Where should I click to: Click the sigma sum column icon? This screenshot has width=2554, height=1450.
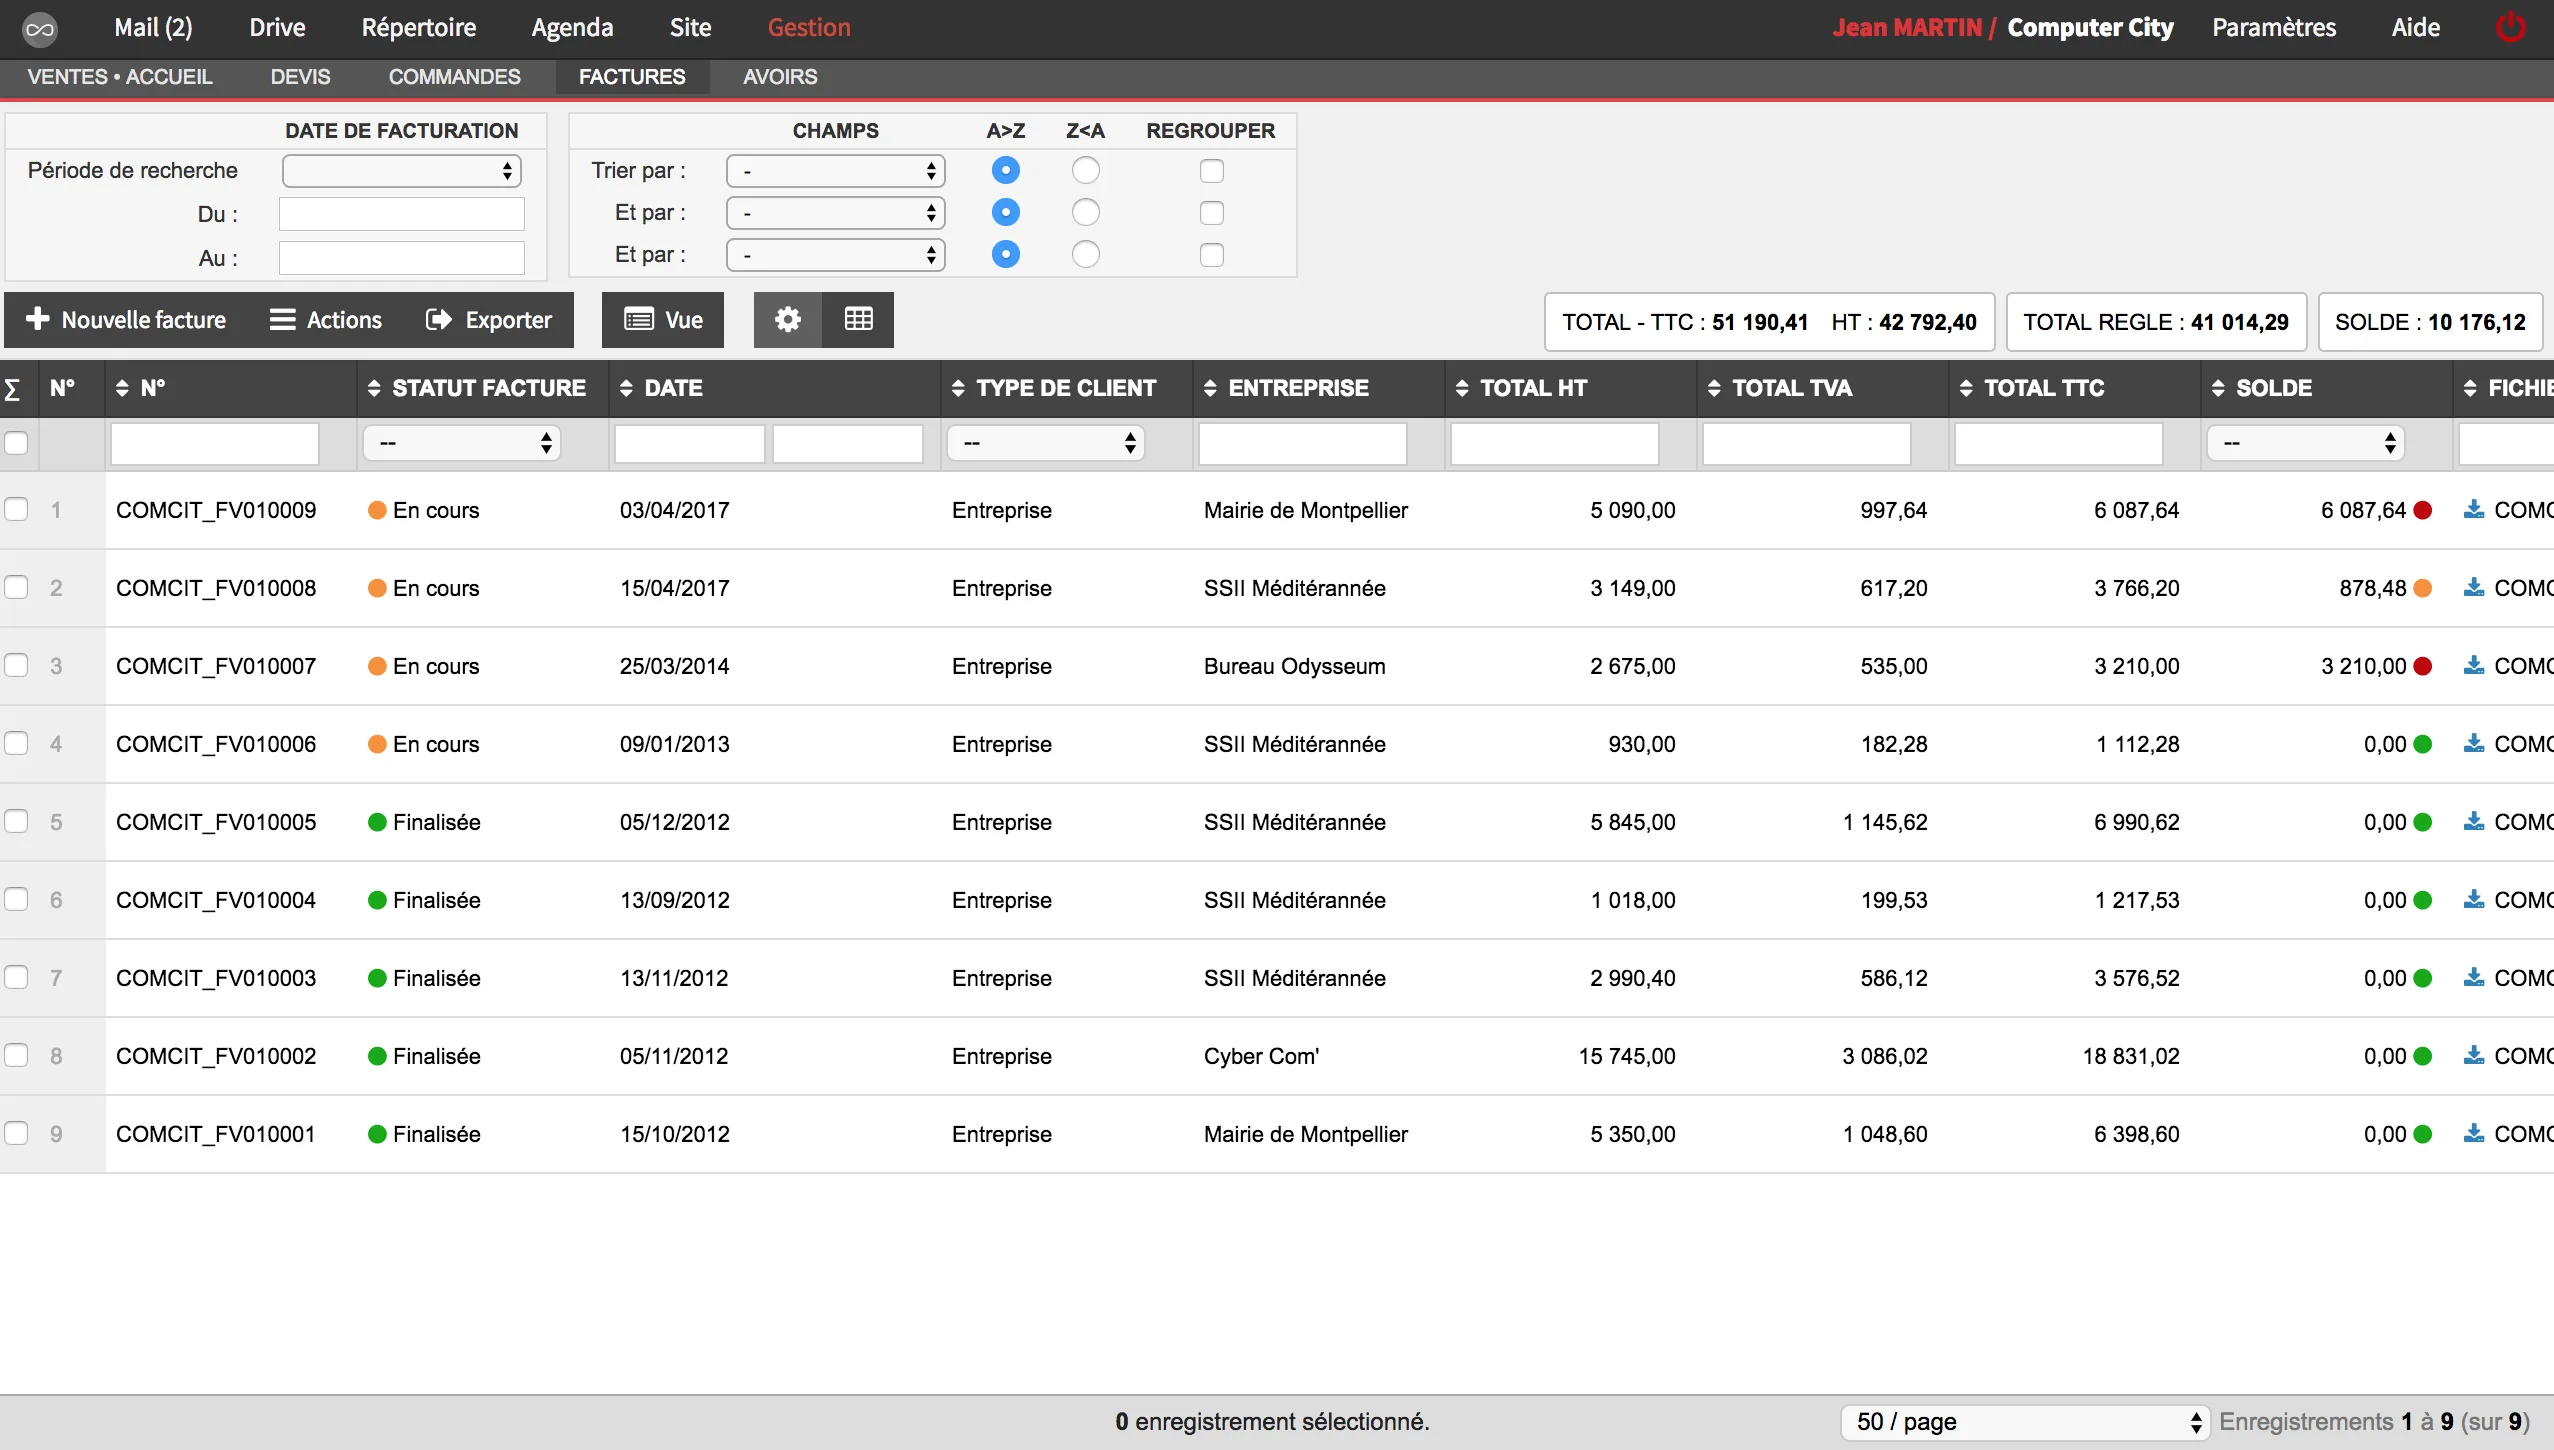(12, 389)
